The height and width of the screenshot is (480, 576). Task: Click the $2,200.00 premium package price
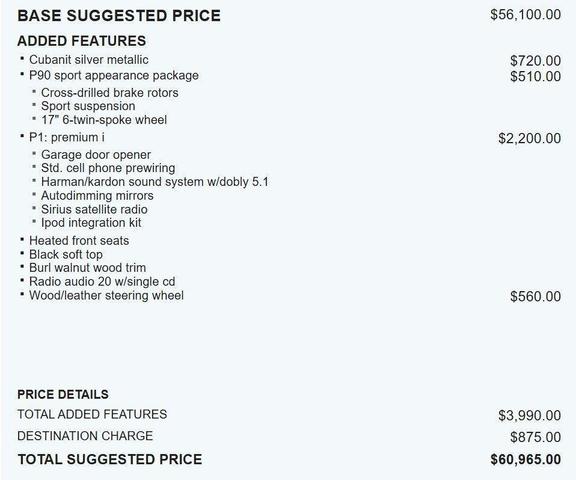(529, 138)
